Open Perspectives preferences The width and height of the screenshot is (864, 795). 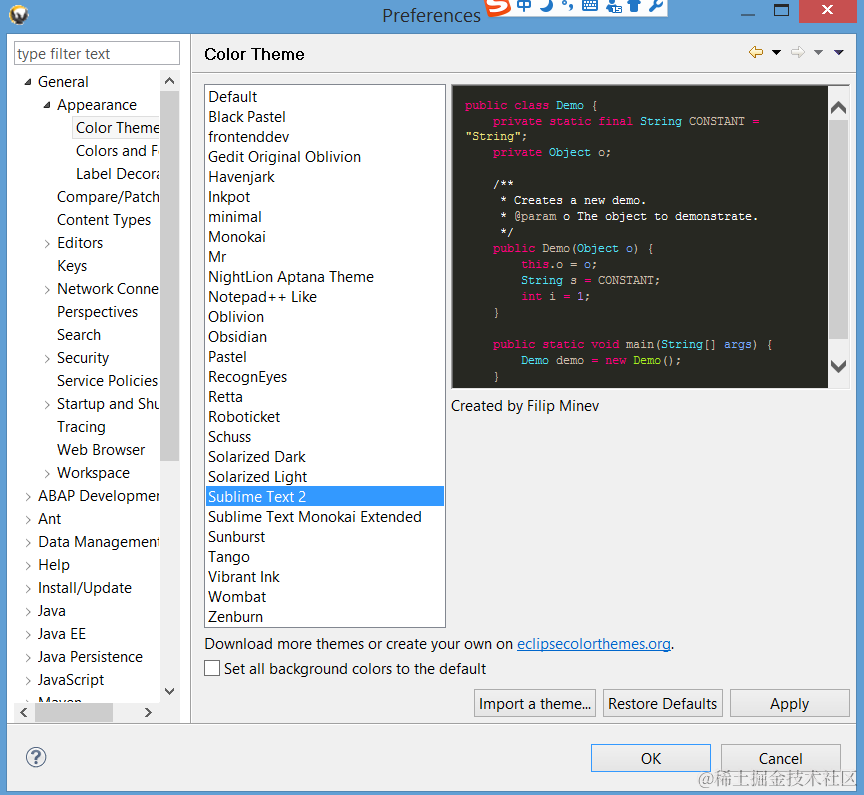coord(98,312)
